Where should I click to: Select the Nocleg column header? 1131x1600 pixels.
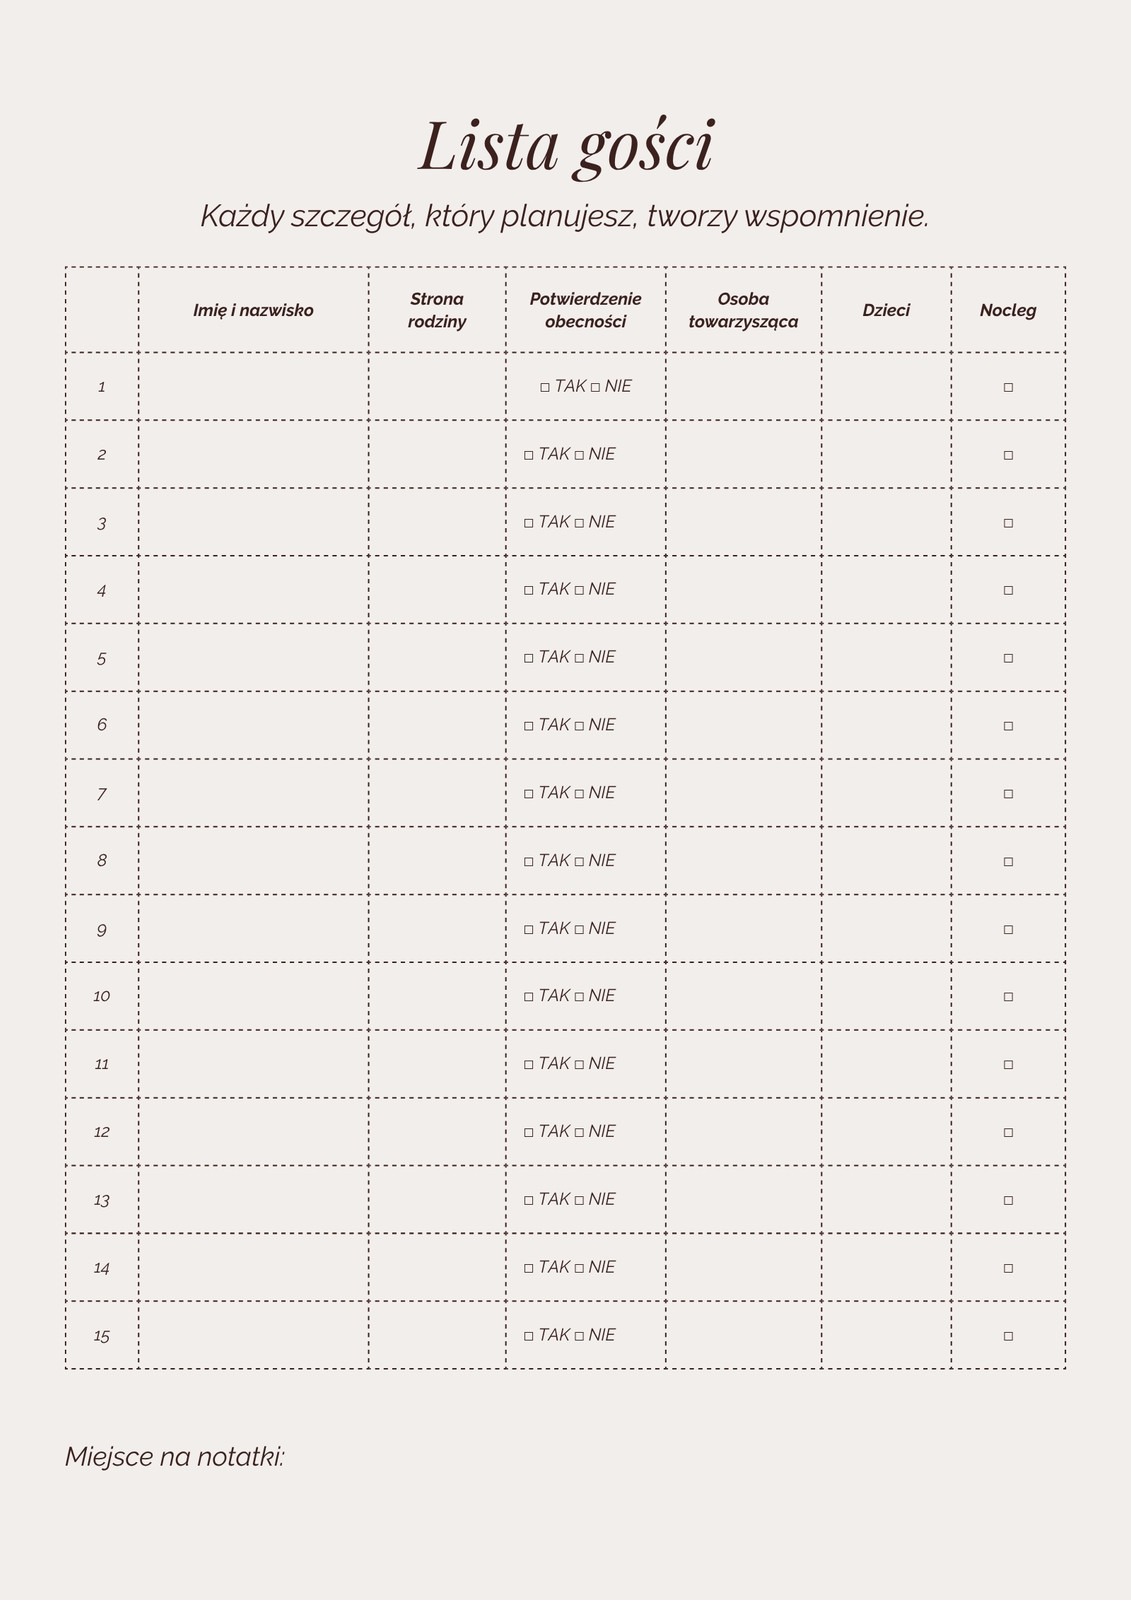(1008, 310)
